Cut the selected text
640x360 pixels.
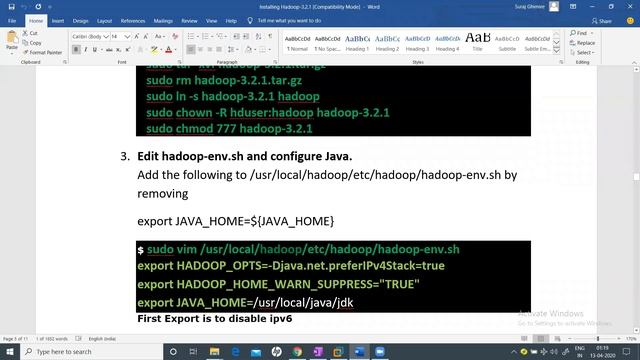tap(30, 33)
